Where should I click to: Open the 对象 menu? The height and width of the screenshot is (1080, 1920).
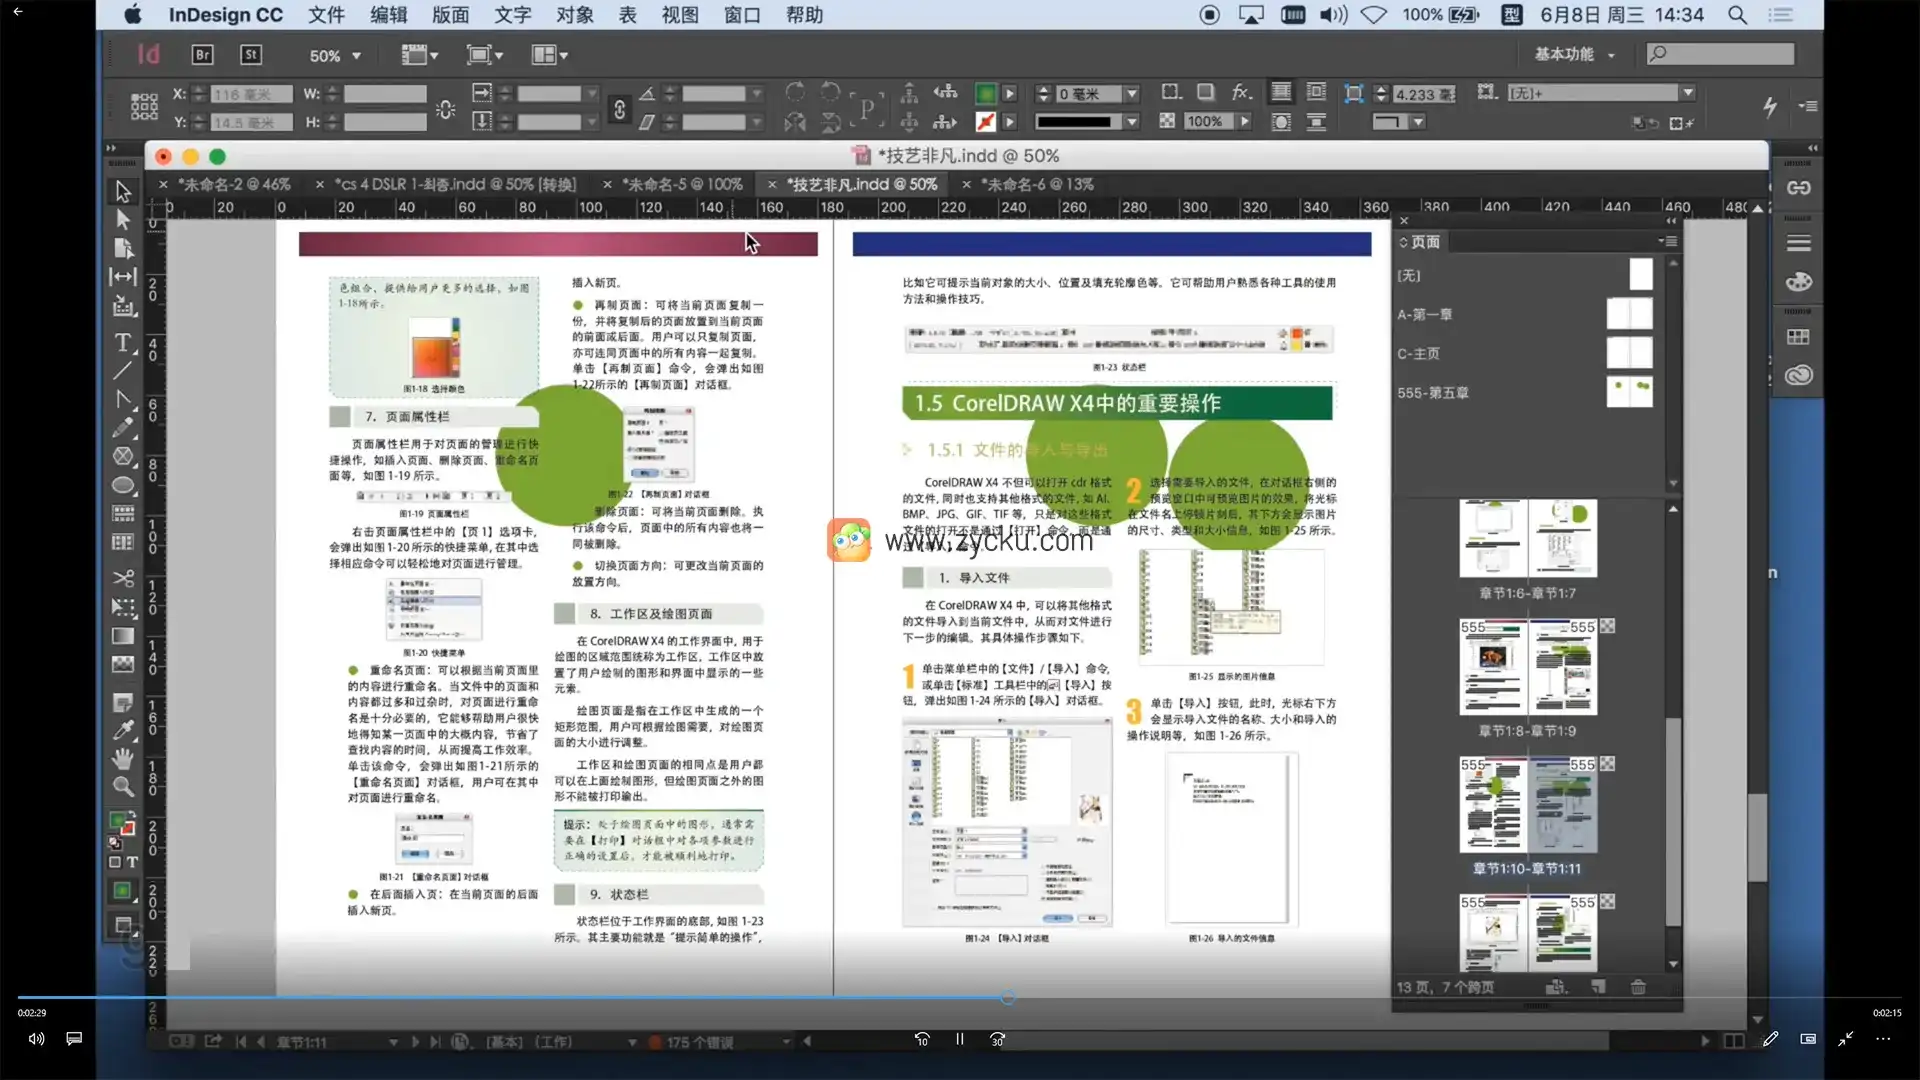point(574,15)
